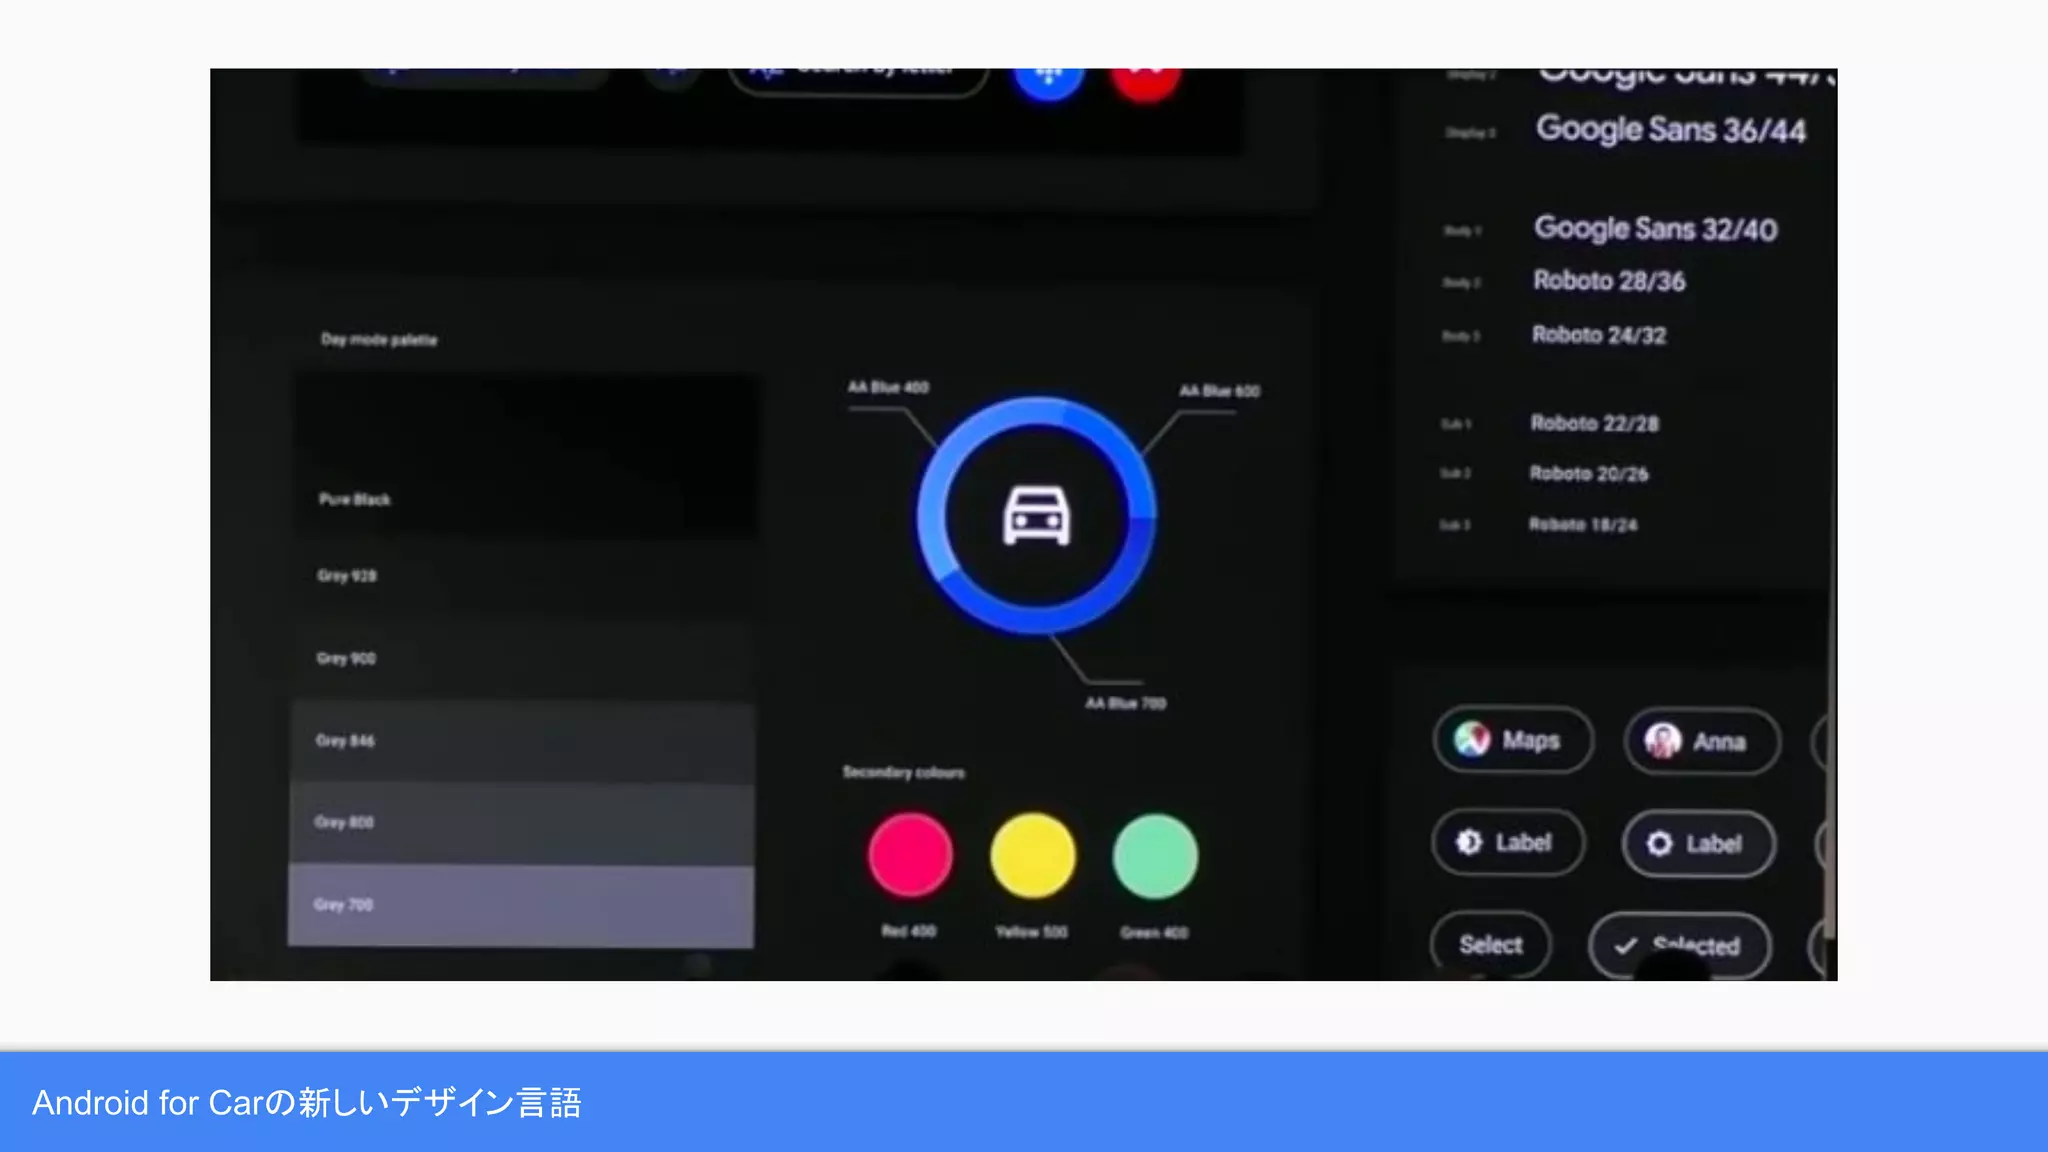Click the outlined-icon Label chip
2048x1152 pixels.
click(x=1698, y=844)
